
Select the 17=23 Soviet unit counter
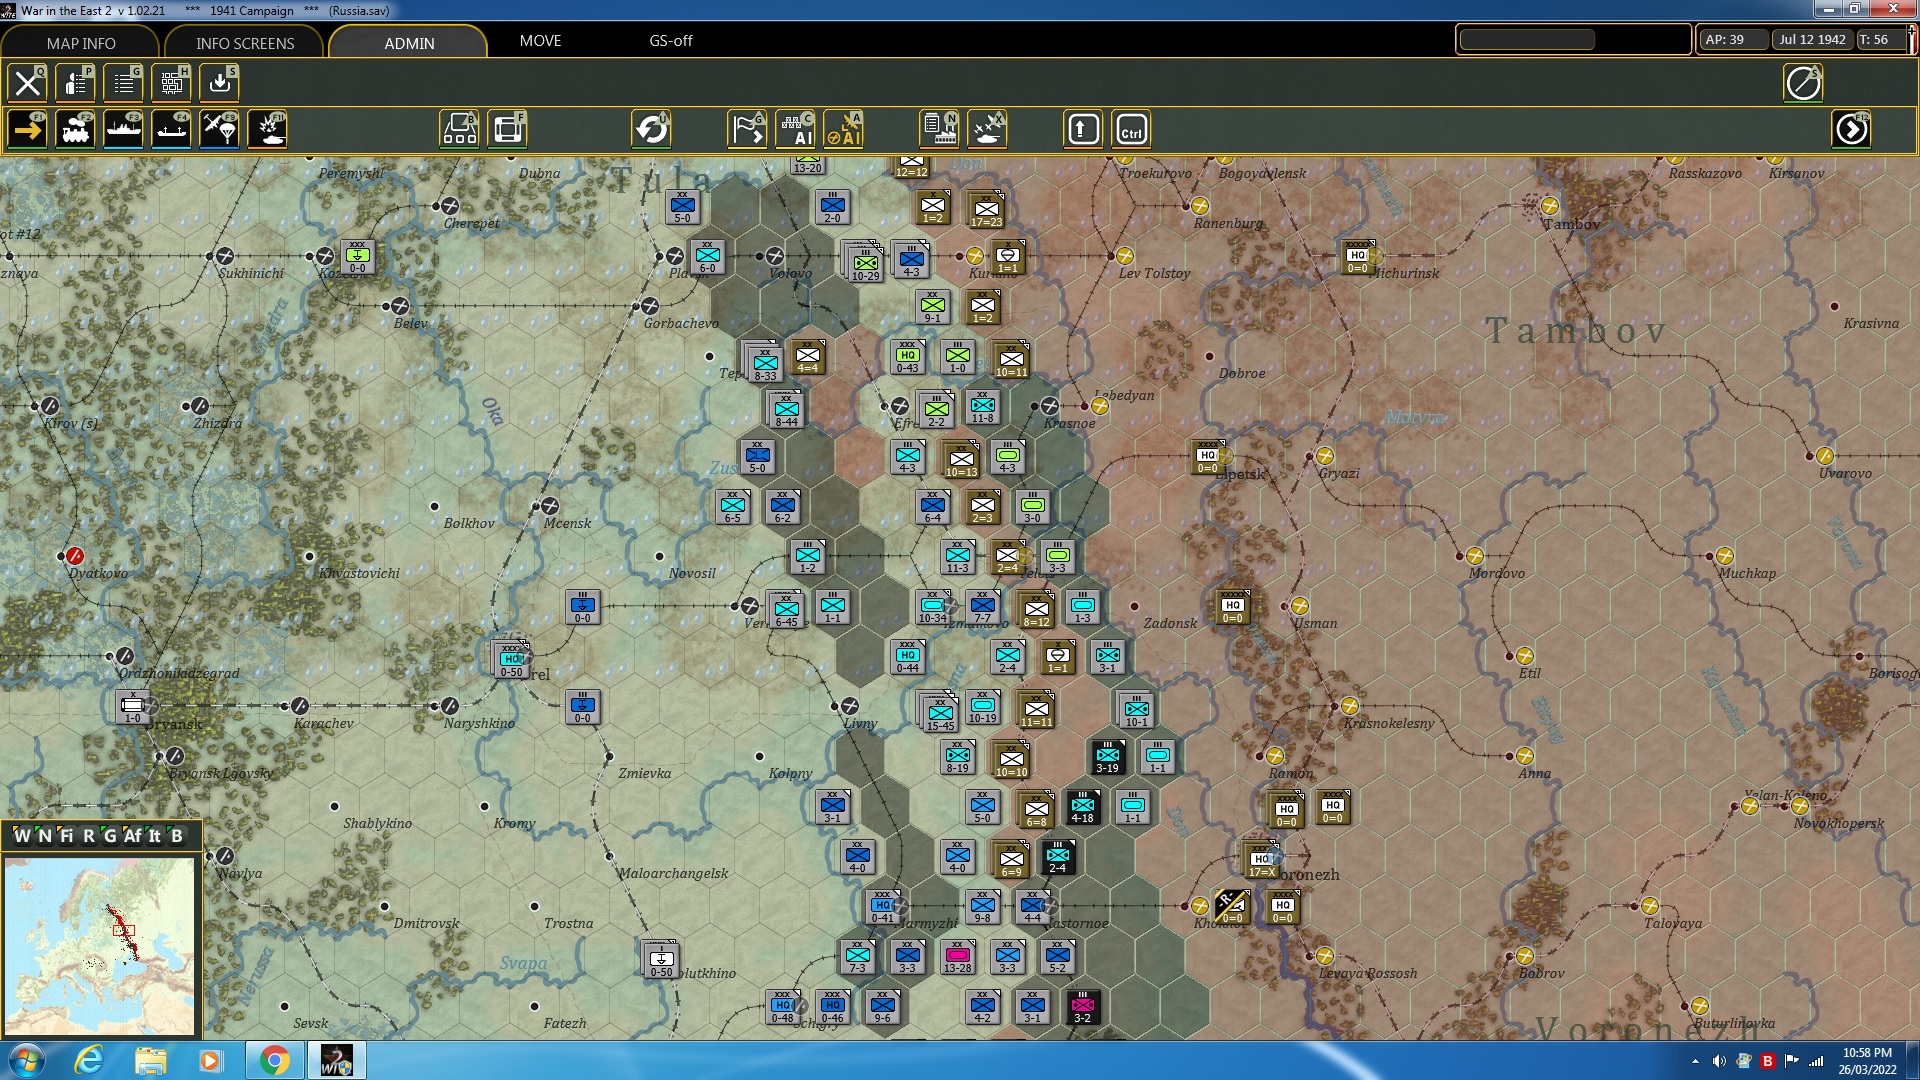pyautogui.click(x=986, y=210)
